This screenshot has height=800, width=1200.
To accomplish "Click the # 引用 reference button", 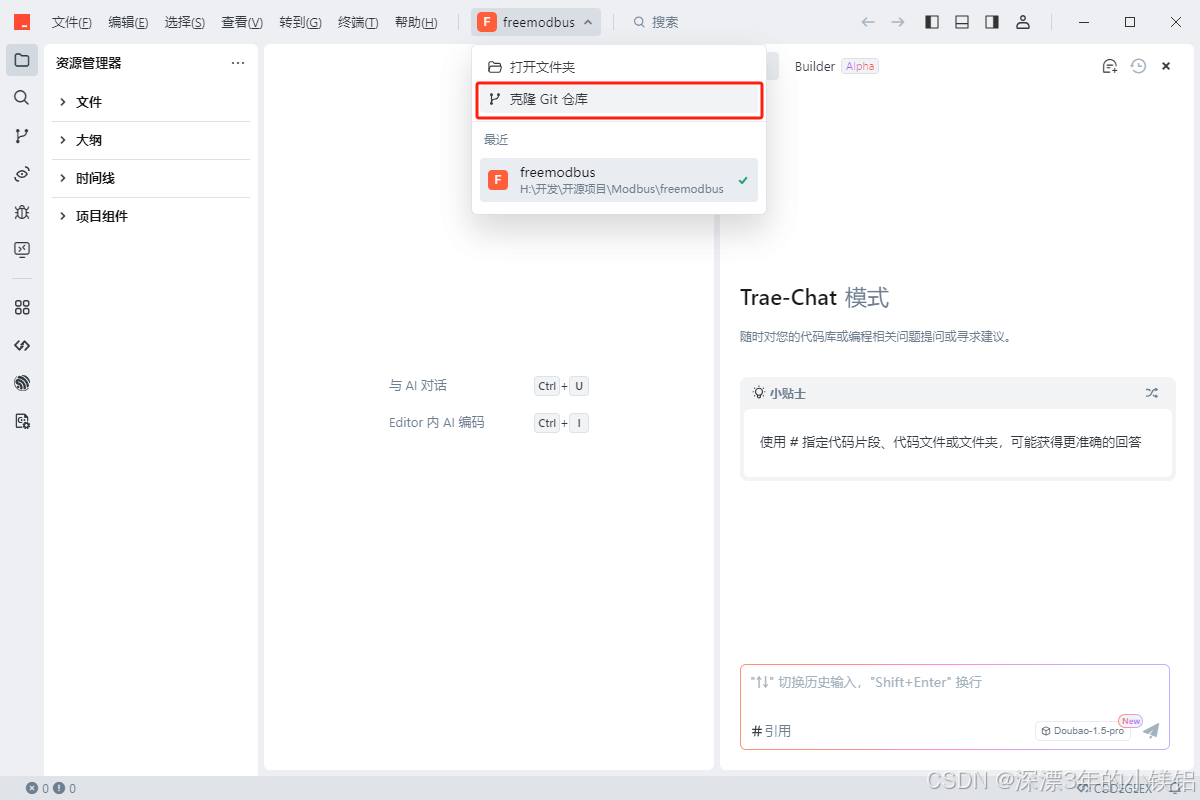I will (771, 731).
